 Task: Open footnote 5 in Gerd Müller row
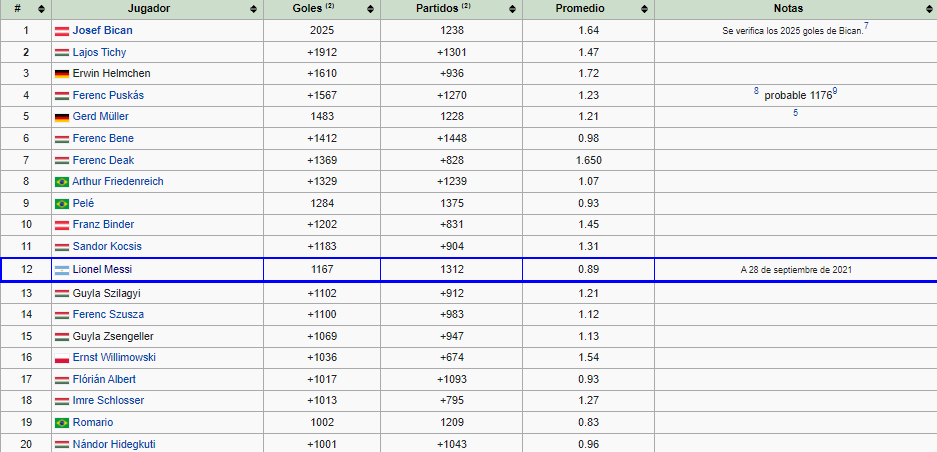[795, 113]
